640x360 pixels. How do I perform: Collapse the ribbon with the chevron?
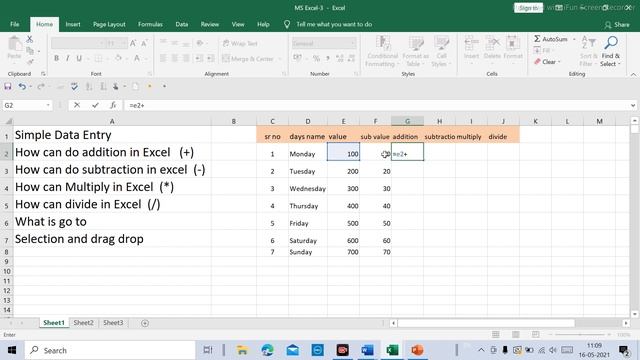tap(633, 75)
